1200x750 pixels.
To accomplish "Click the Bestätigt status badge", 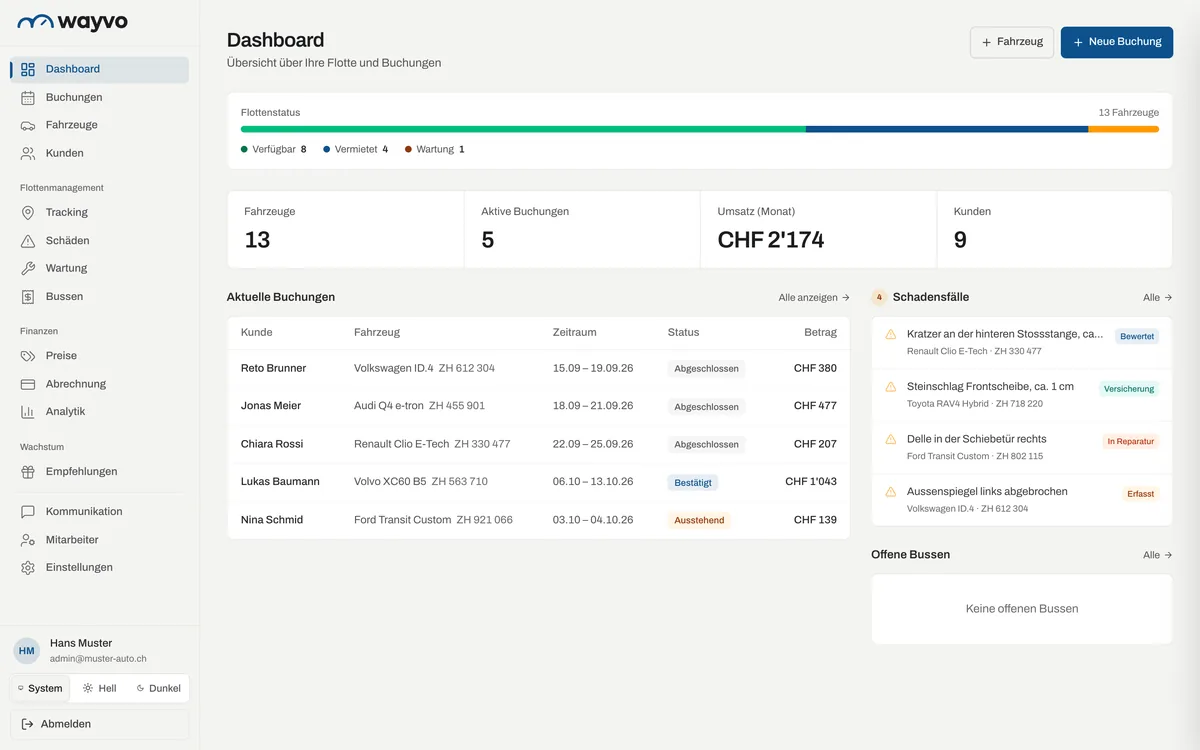I will tap(693, 482).
